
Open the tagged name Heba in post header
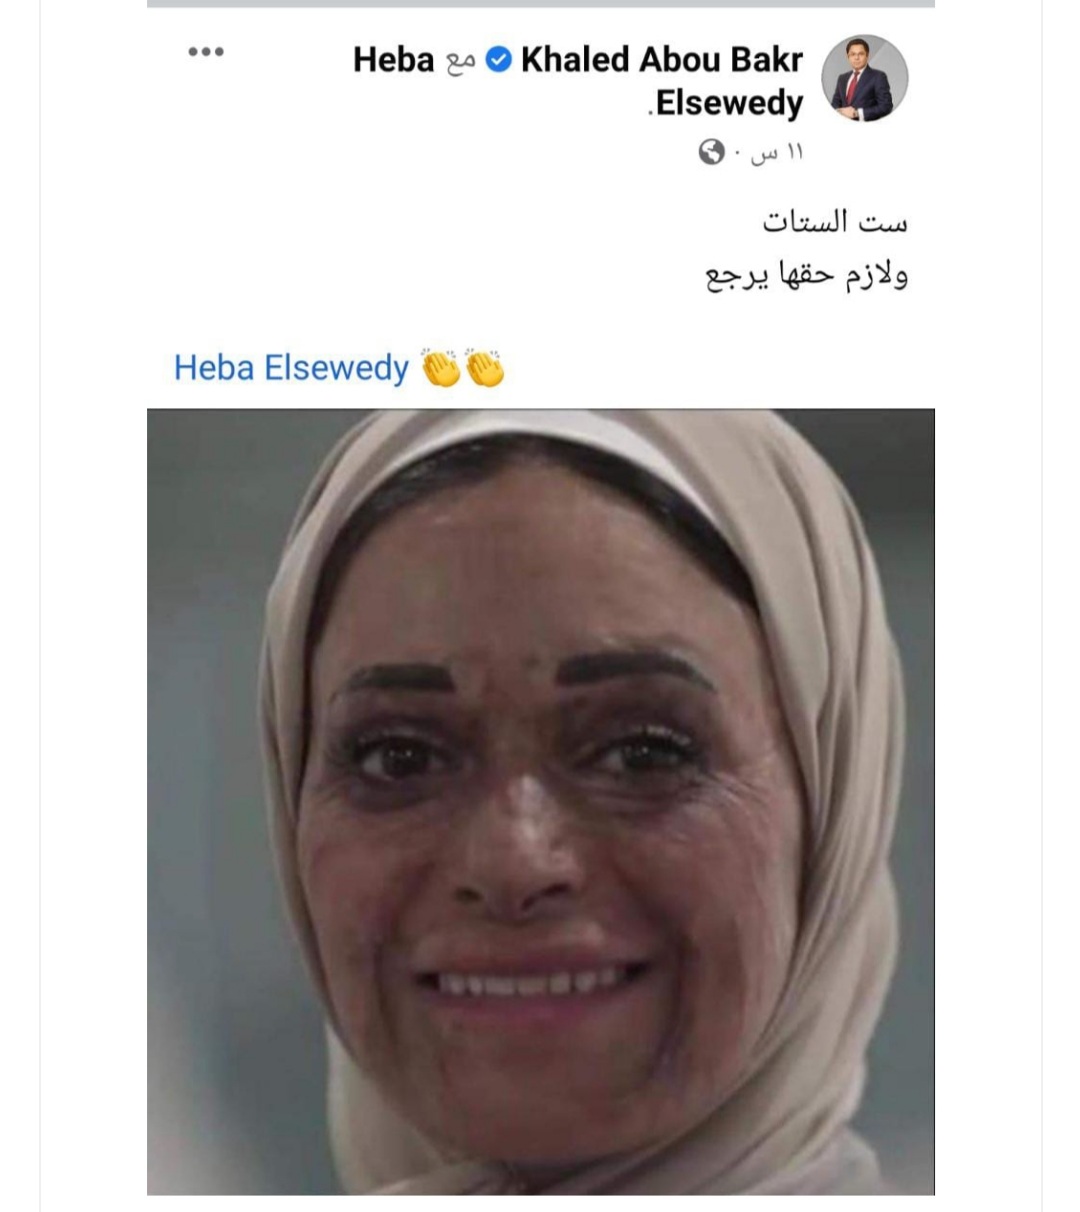point(394,60)
